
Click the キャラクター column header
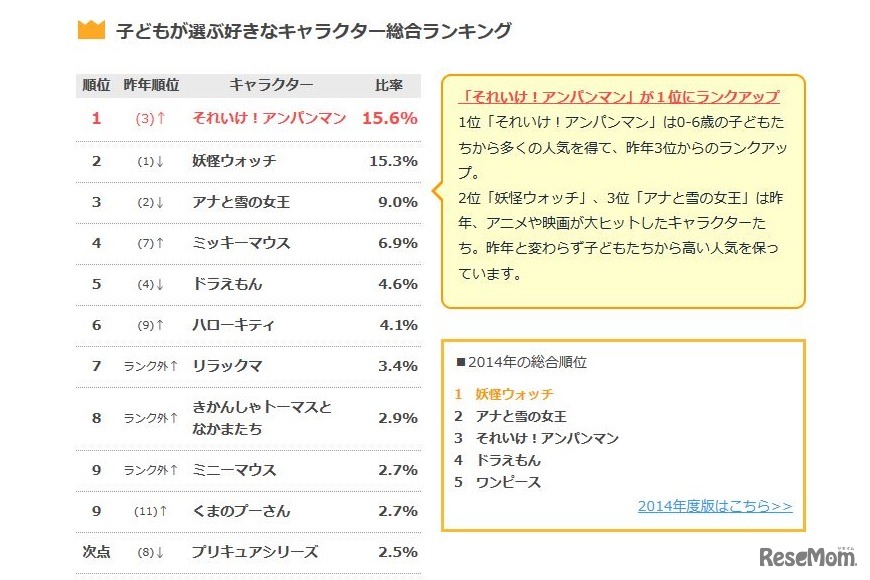pyautogui.click(x=271, y=85)
